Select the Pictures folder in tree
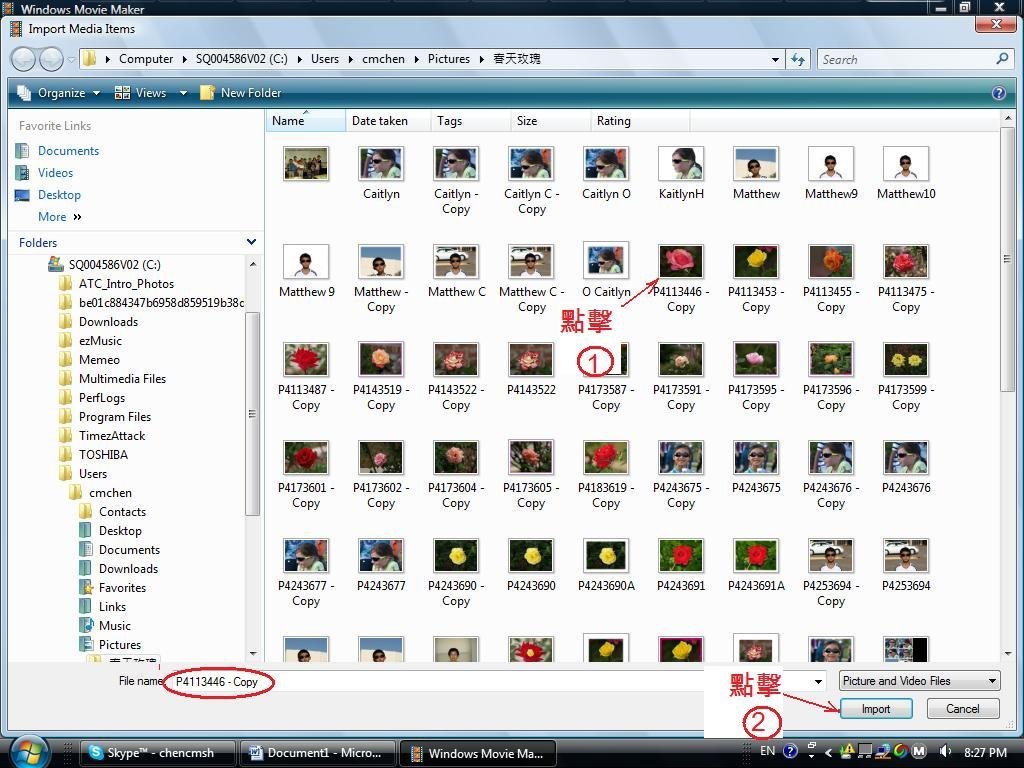 120,645
